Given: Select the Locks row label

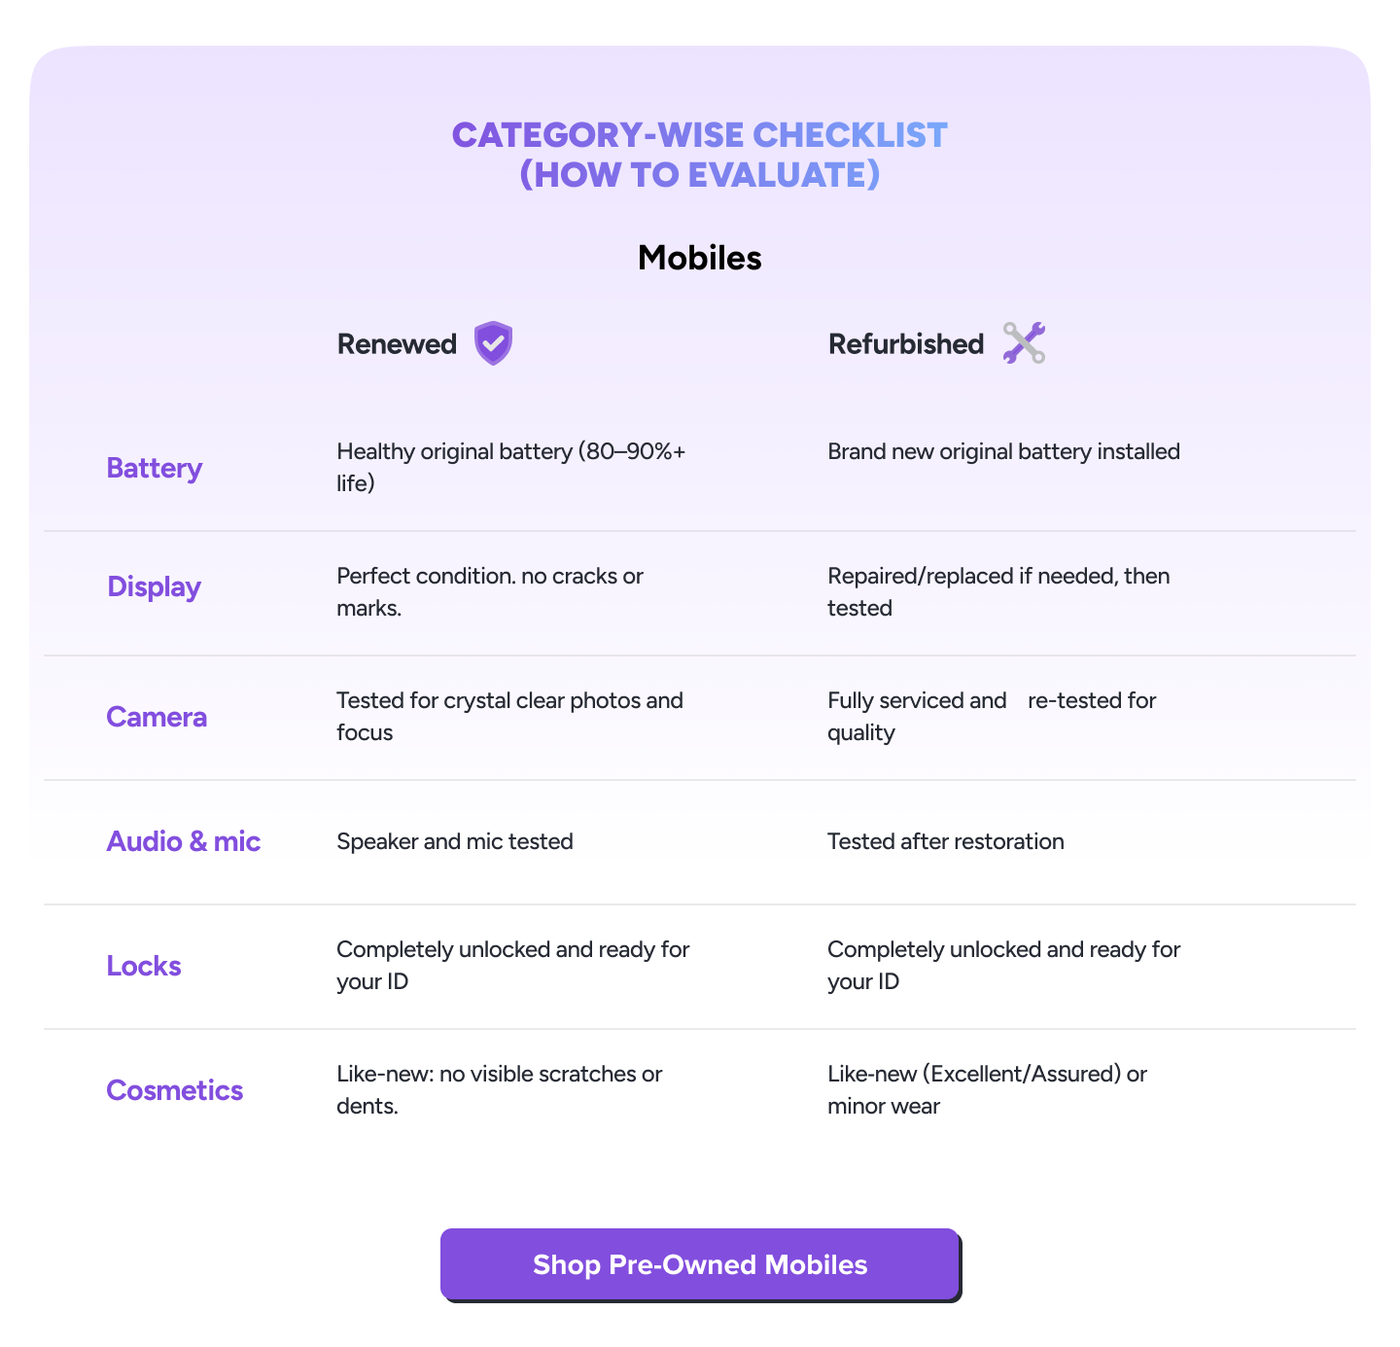Looking at the screenshot, I should coord(143,965).
